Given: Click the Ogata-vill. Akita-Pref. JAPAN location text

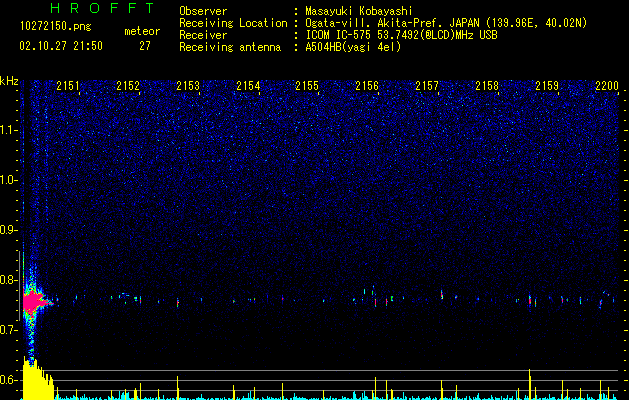Looking at the screenshot, I should click(x=446, y=23).
